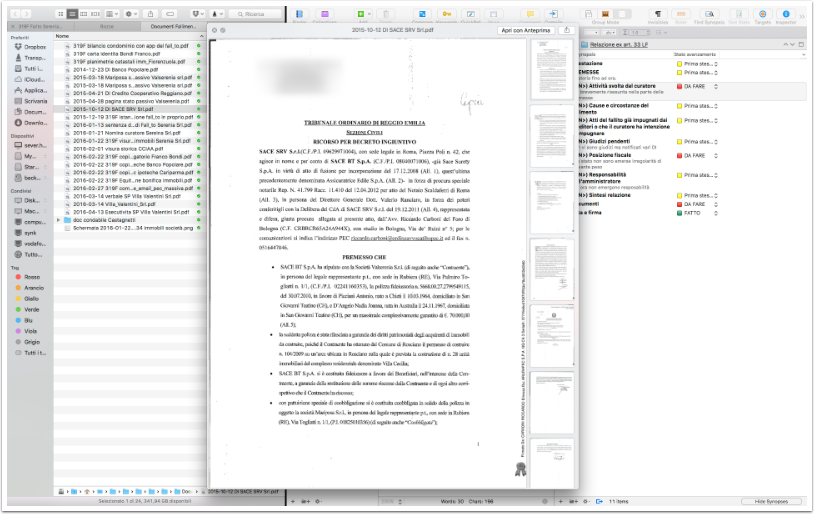The height and width of the screenshot is (514, 814).
Task: Select the Verde tag in sidebar
Action: [32, 309]
